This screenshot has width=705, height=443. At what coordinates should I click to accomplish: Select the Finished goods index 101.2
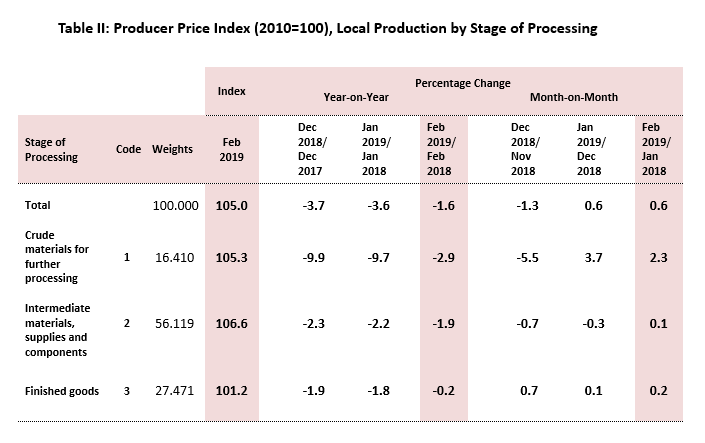pyautogui.click(x=231, y=391)
